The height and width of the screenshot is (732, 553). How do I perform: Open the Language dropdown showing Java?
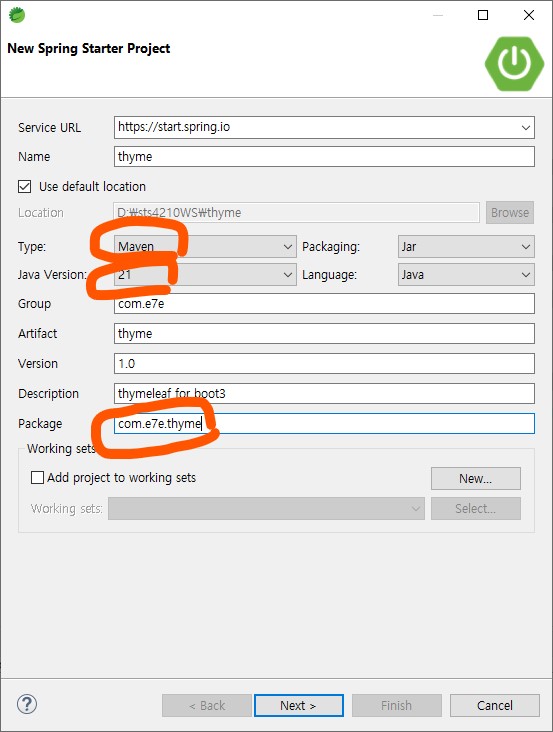click(466, 274)
